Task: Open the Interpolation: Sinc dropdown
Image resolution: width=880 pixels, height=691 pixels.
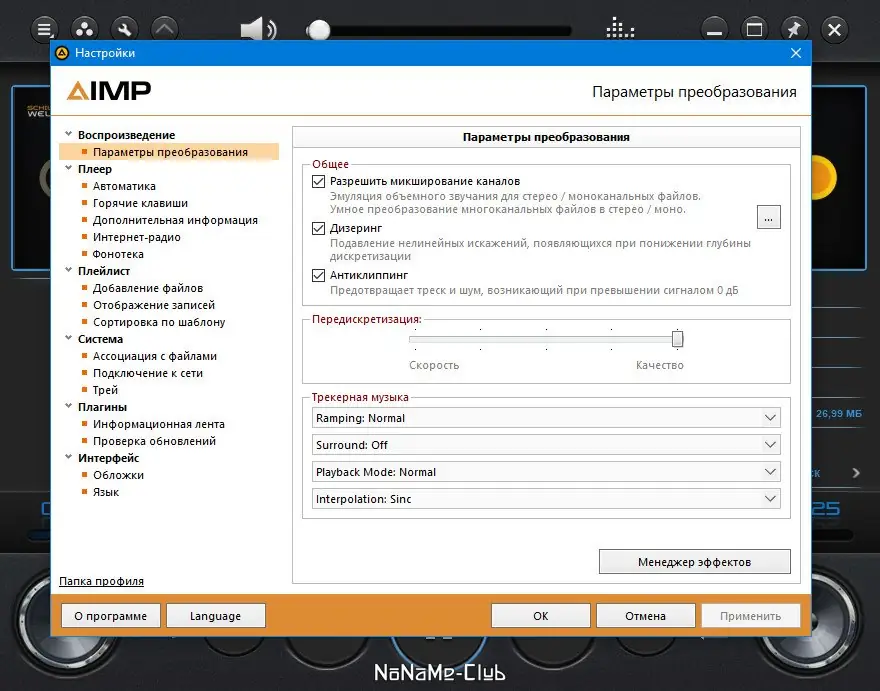Action: (546, 498)
